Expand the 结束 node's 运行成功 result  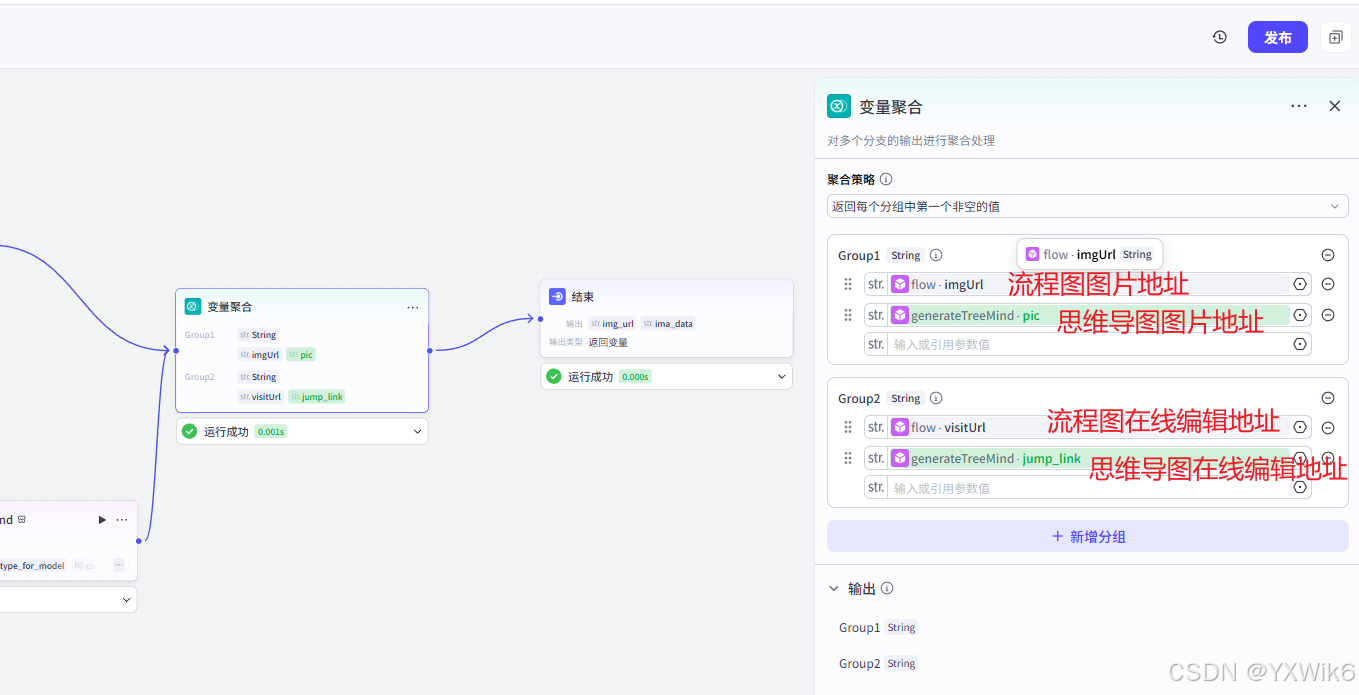(782, 377)
